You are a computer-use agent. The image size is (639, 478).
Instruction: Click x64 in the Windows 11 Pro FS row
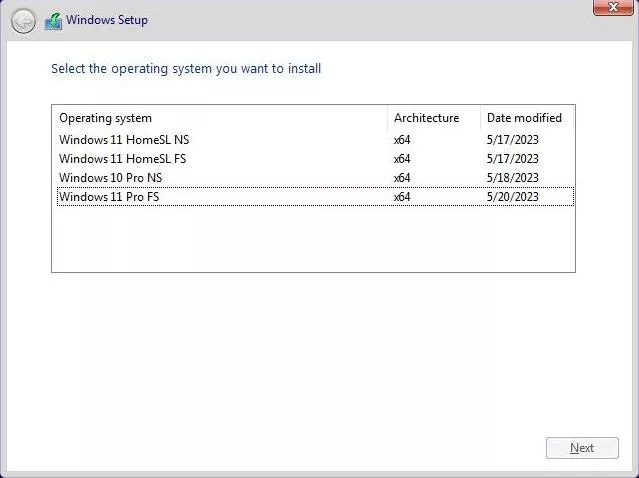tap(402, 197)
